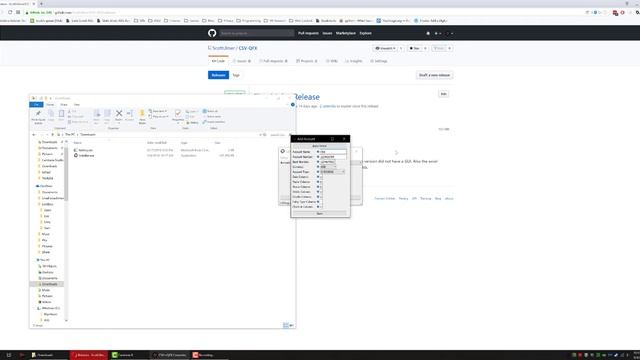Click the Explorer up-one-level arrow
This screenshot has width=640, height=360.
click(52, 135)
